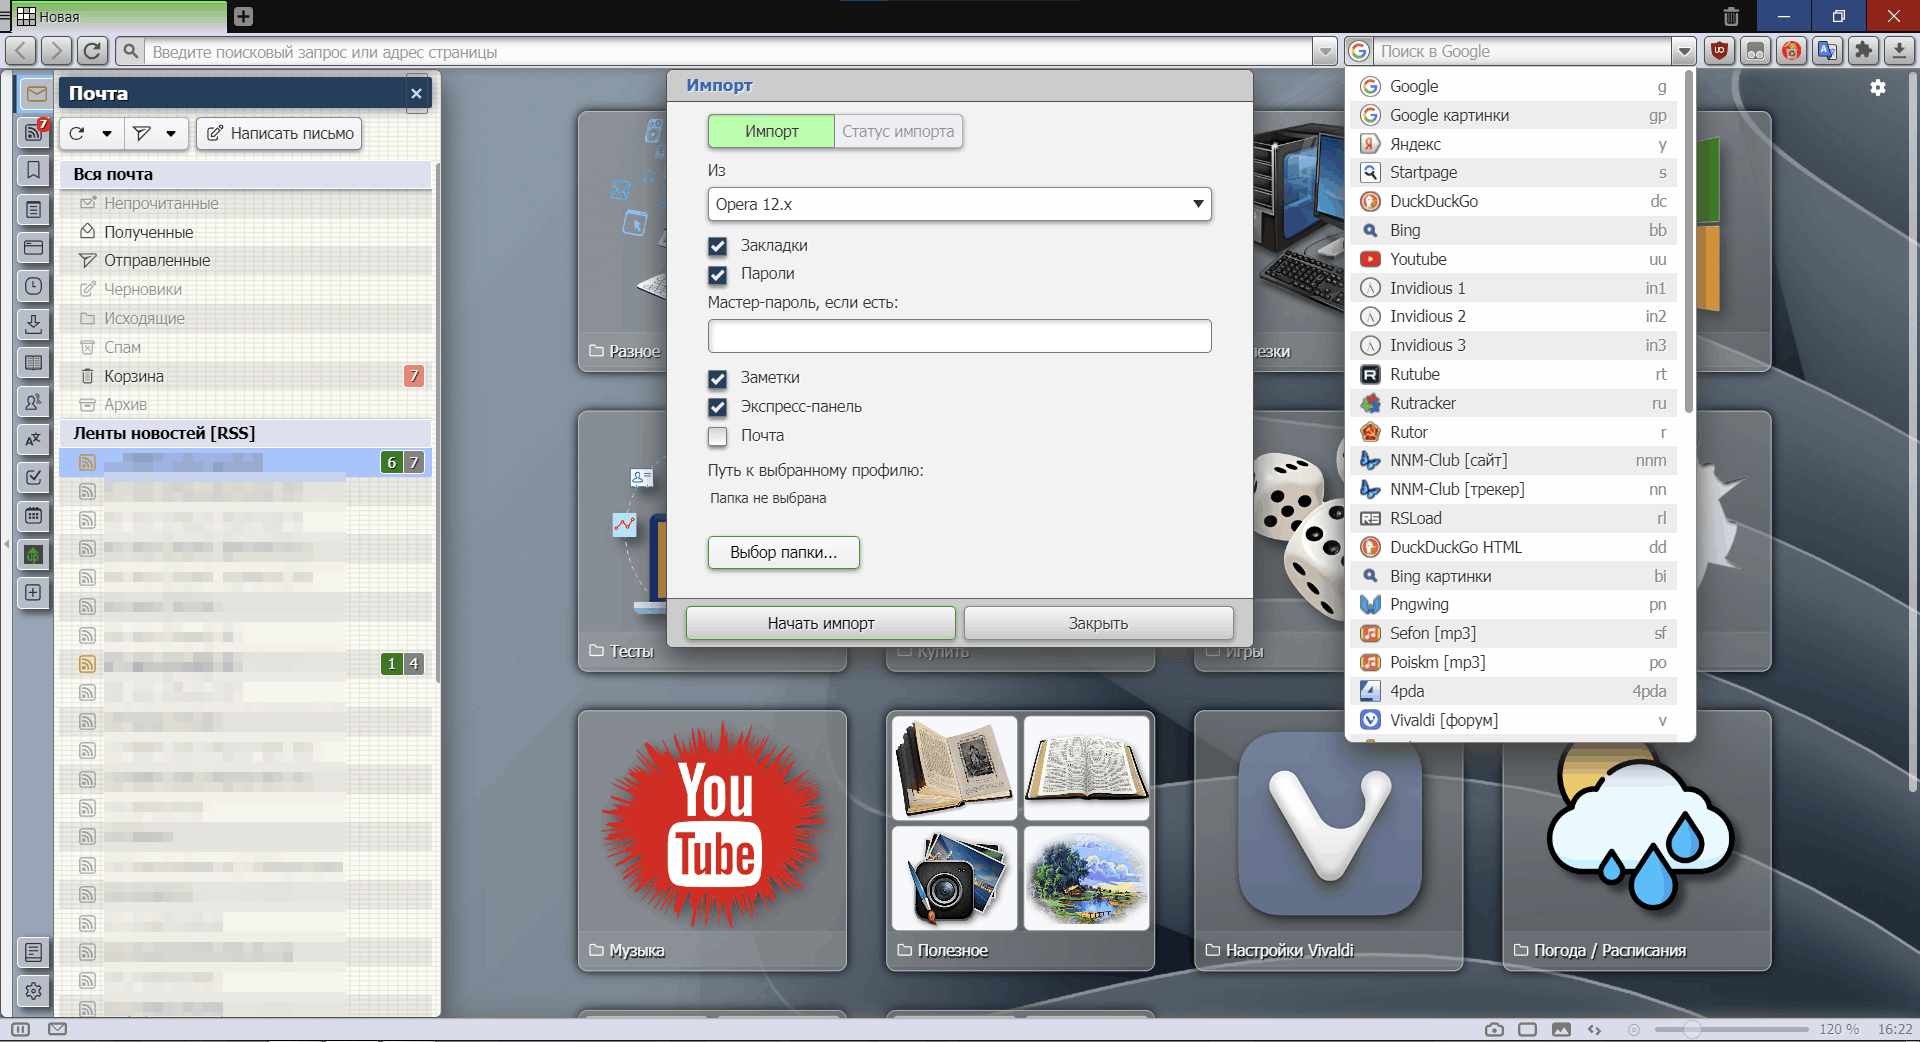This screenshot has width=1920, height=1042.
Task: Close the Почта panel
Action: pos(416,93)
